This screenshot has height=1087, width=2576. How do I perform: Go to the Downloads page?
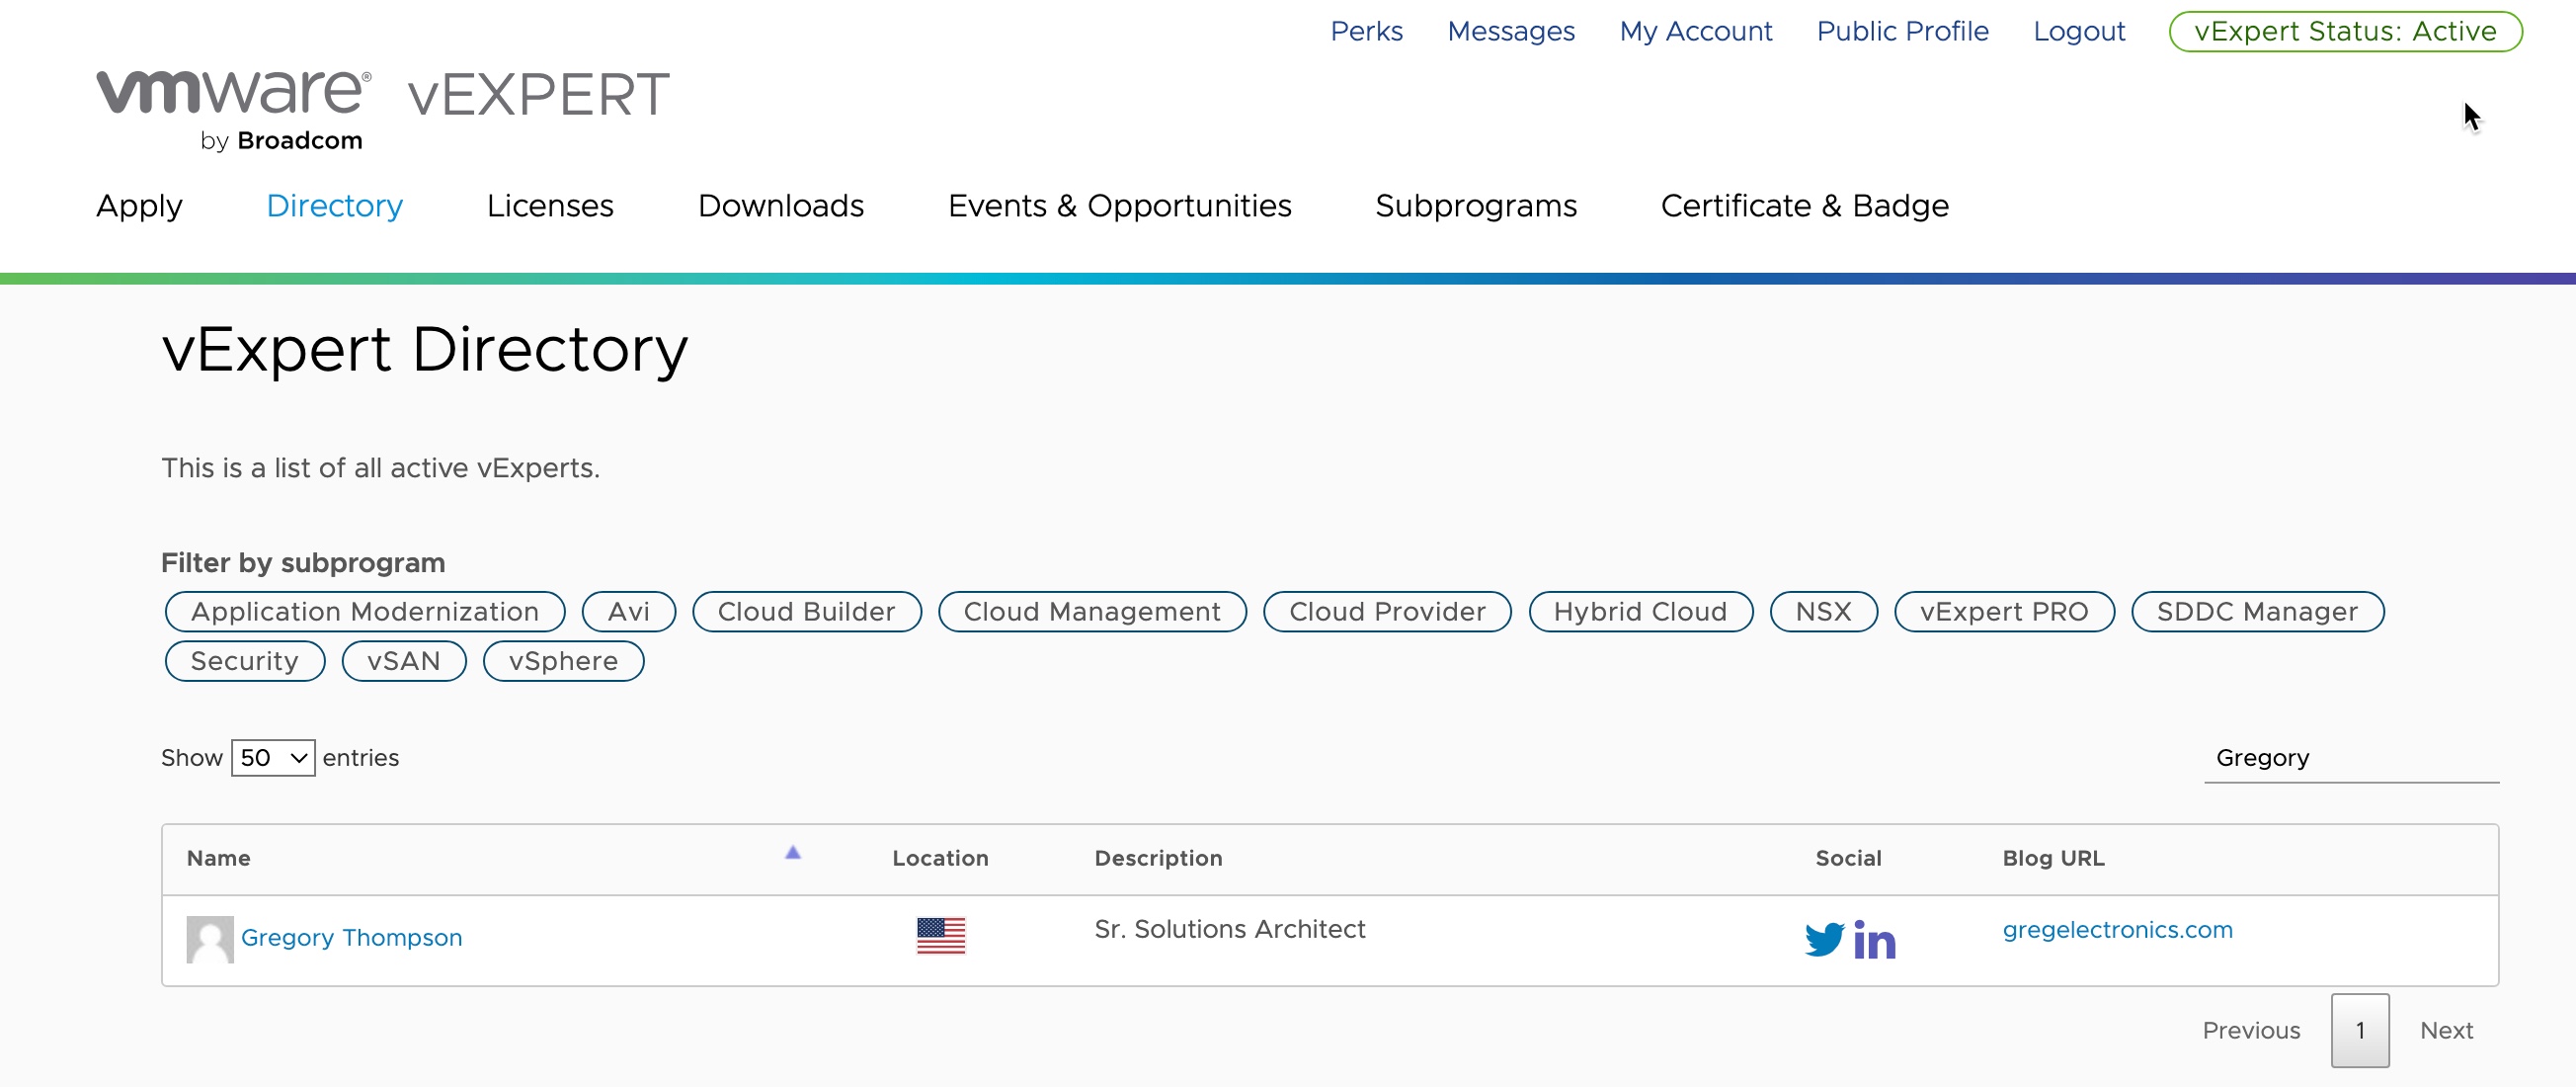[780, 206]
